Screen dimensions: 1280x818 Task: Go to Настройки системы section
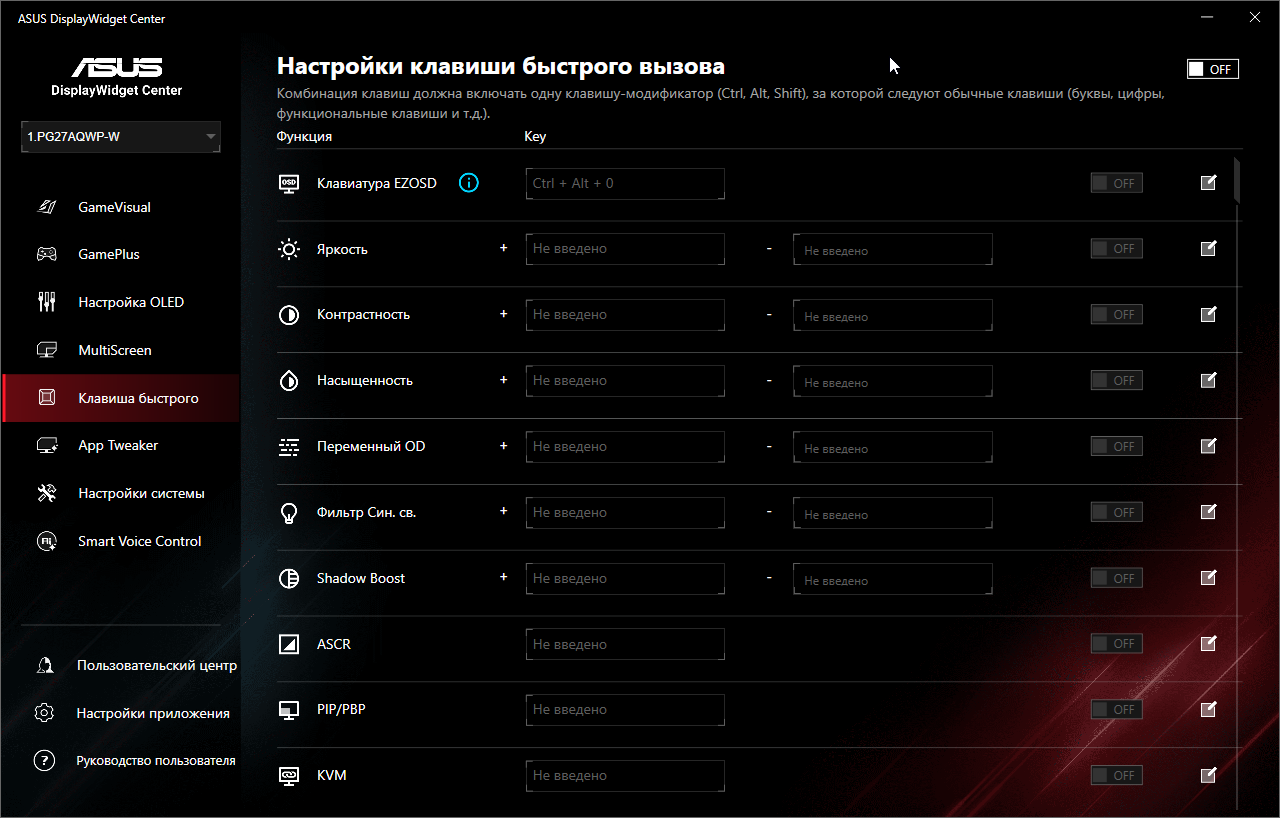141,493
